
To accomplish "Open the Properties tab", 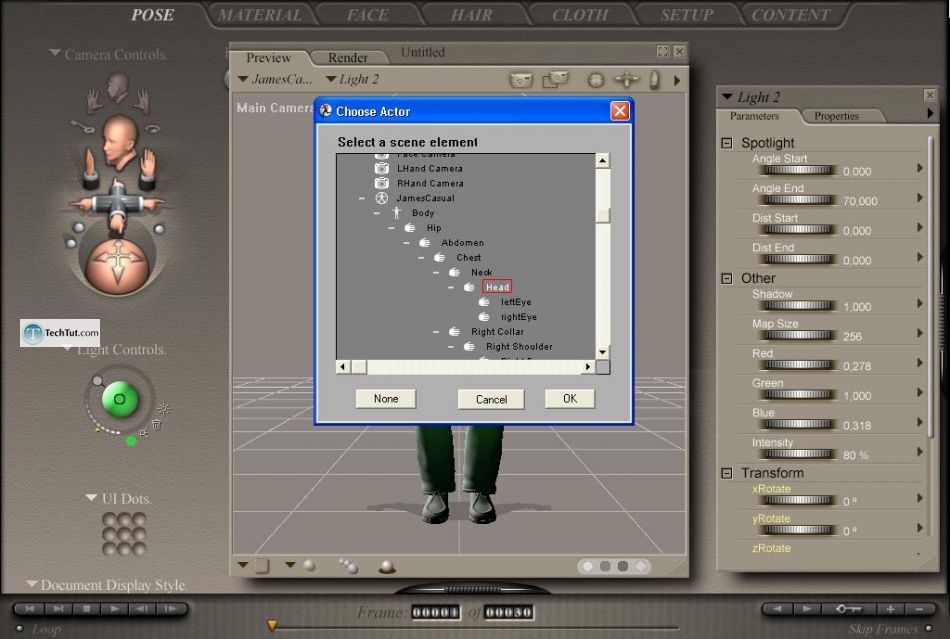I will pos(837,116).
